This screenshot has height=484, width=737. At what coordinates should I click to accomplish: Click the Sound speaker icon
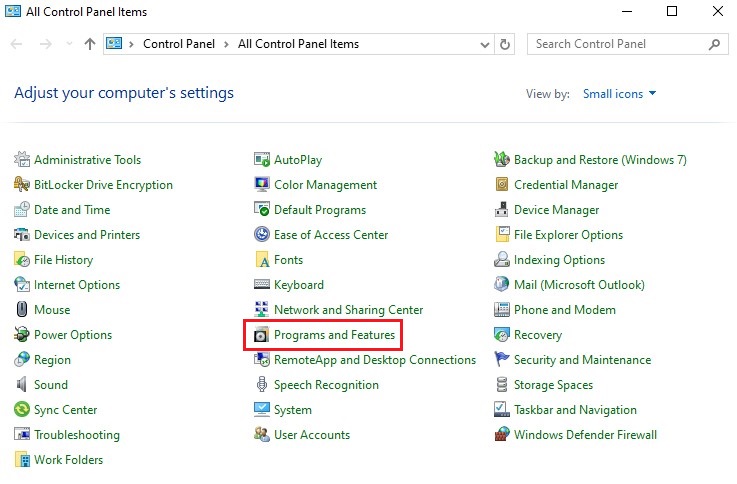click(x=22, y=385)
